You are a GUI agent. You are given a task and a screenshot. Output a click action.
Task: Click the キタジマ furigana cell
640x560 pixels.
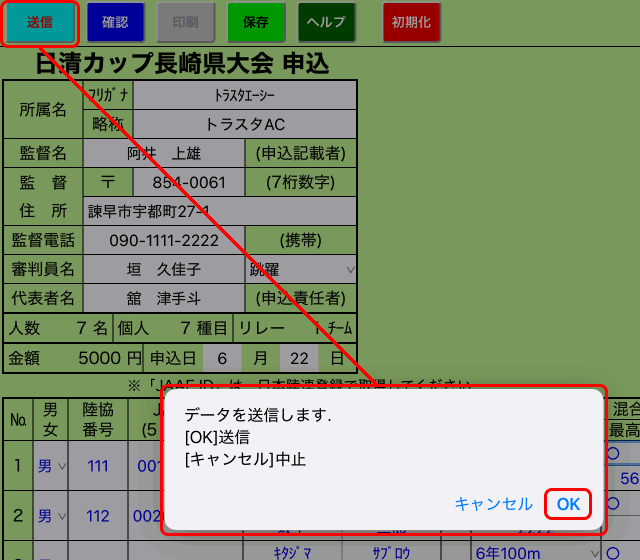[x=292, y=553]
